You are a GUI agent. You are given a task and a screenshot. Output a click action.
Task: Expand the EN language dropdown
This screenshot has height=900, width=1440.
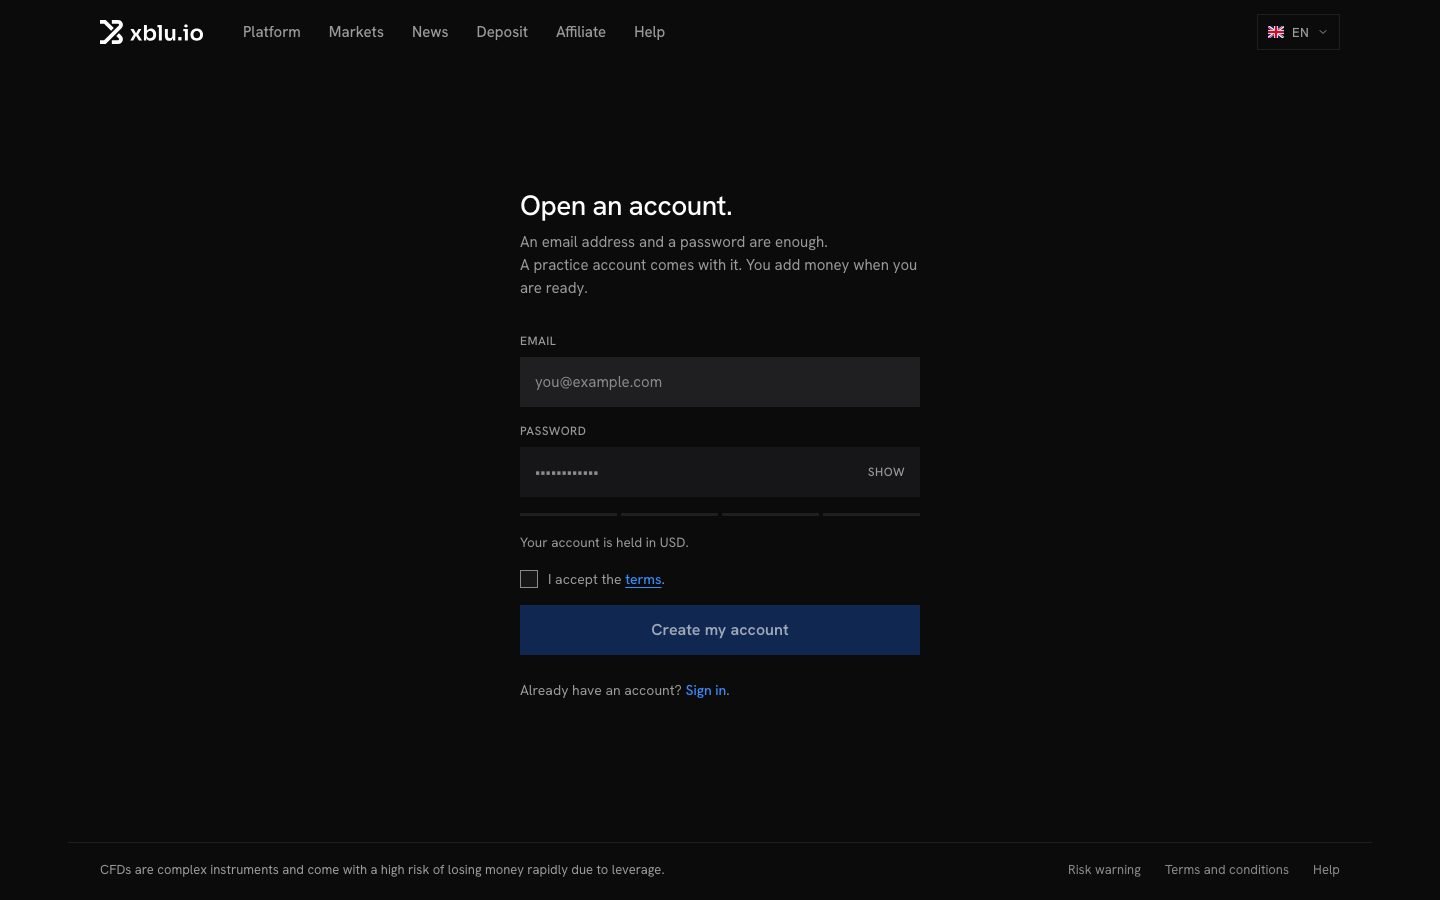(x=1298, y=32)
